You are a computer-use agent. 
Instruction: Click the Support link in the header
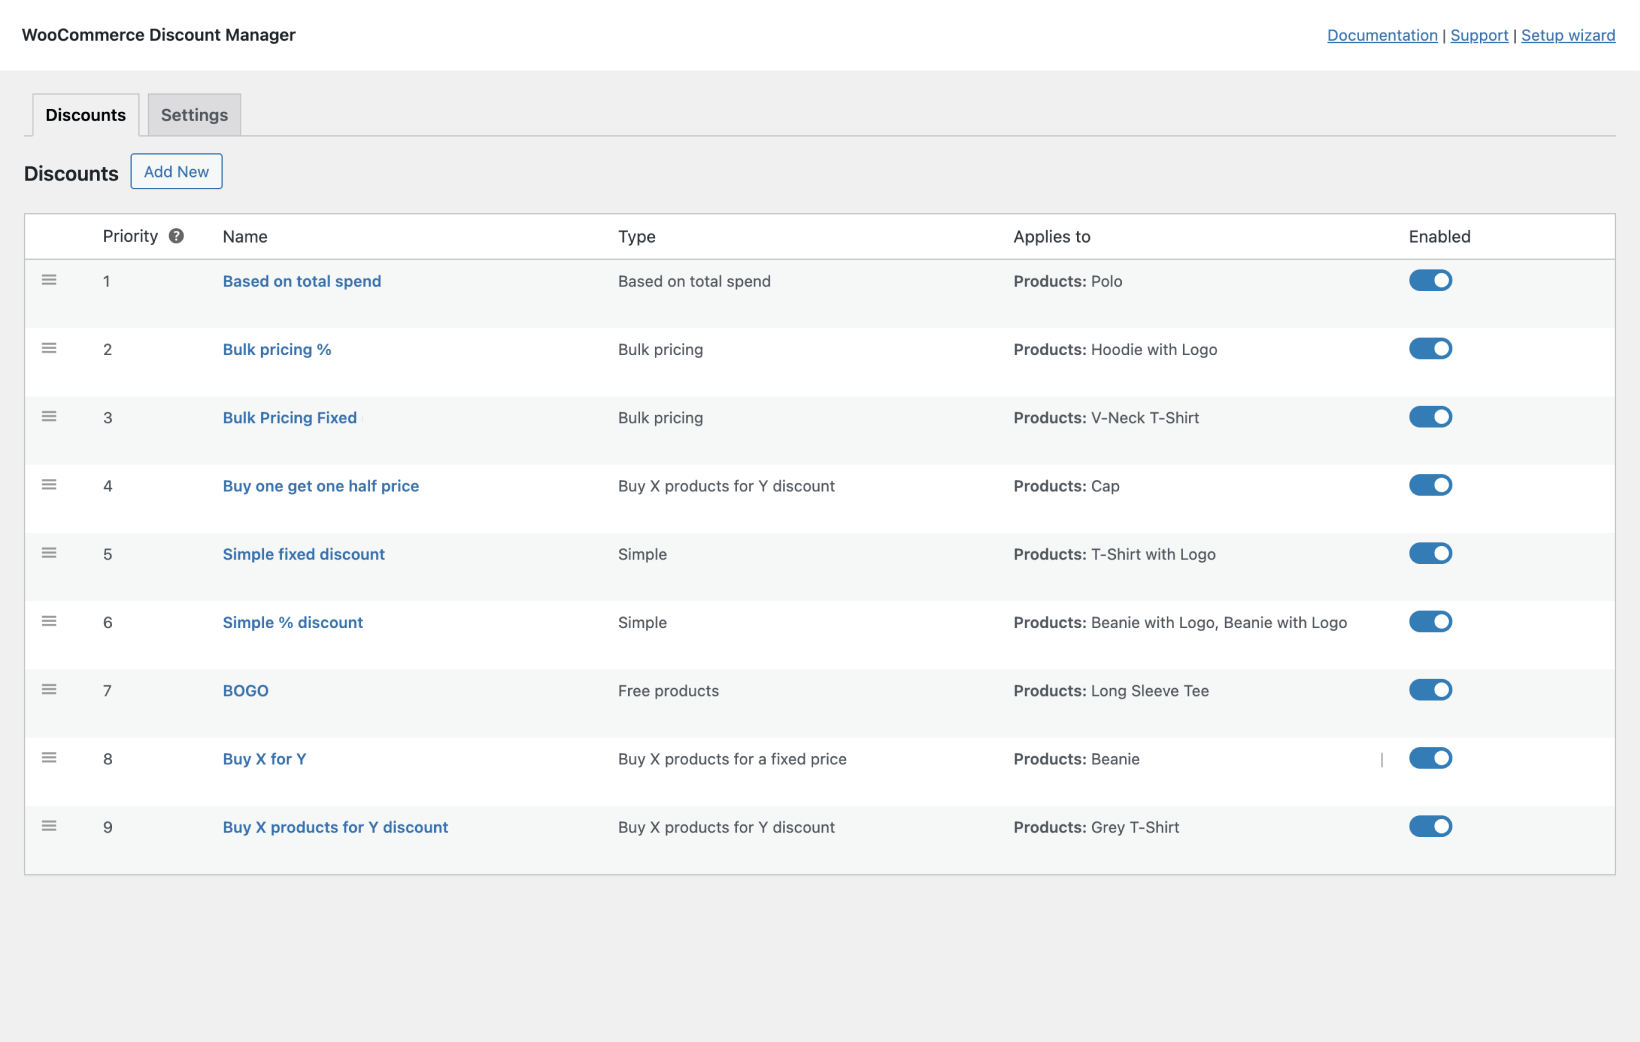tap(1479, 35)
